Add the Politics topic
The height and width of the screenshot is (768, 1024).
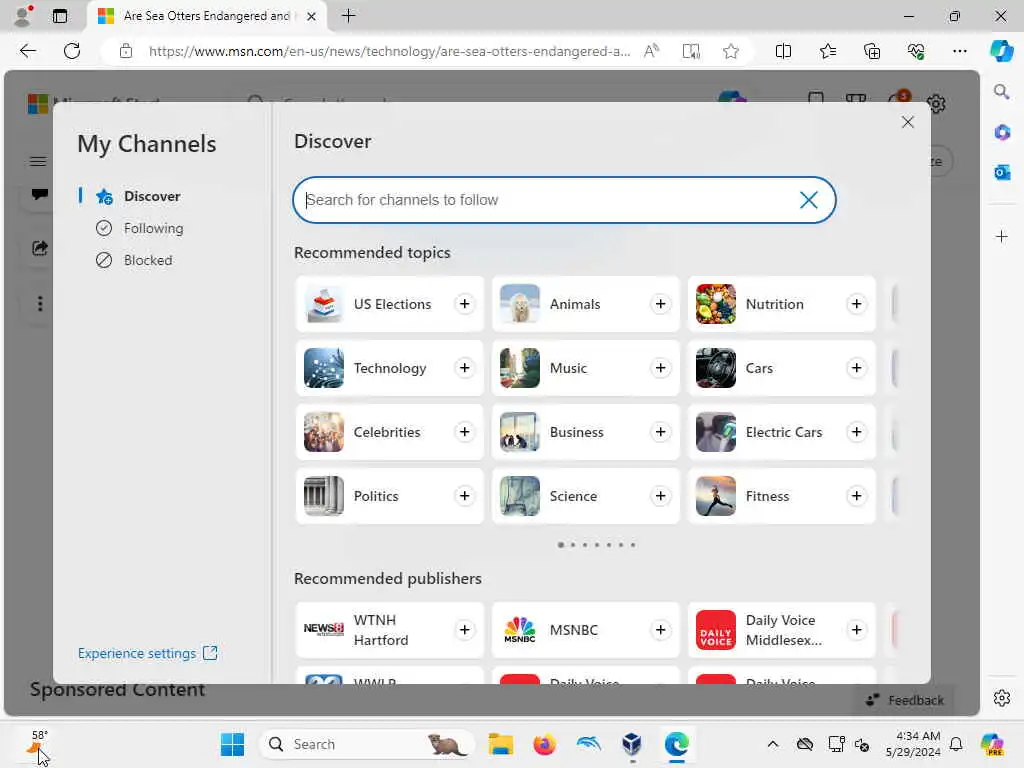click(x=464, y=496)
